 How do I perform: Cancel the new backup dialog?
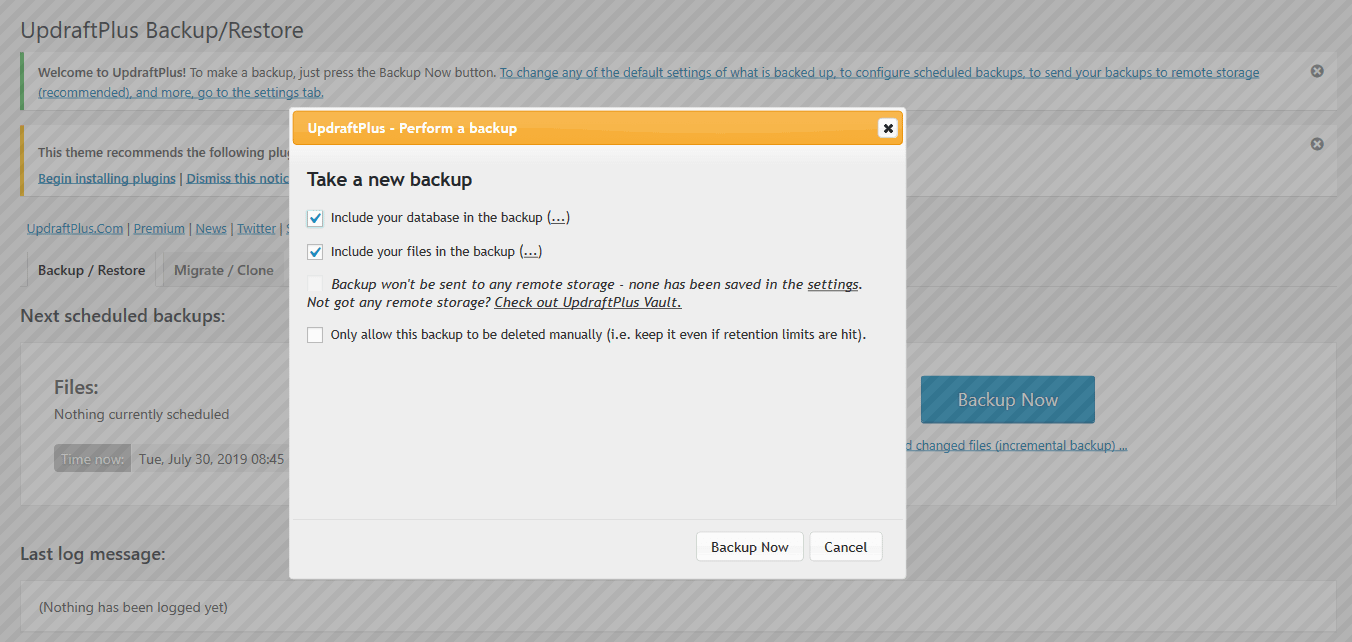[845, 547]
